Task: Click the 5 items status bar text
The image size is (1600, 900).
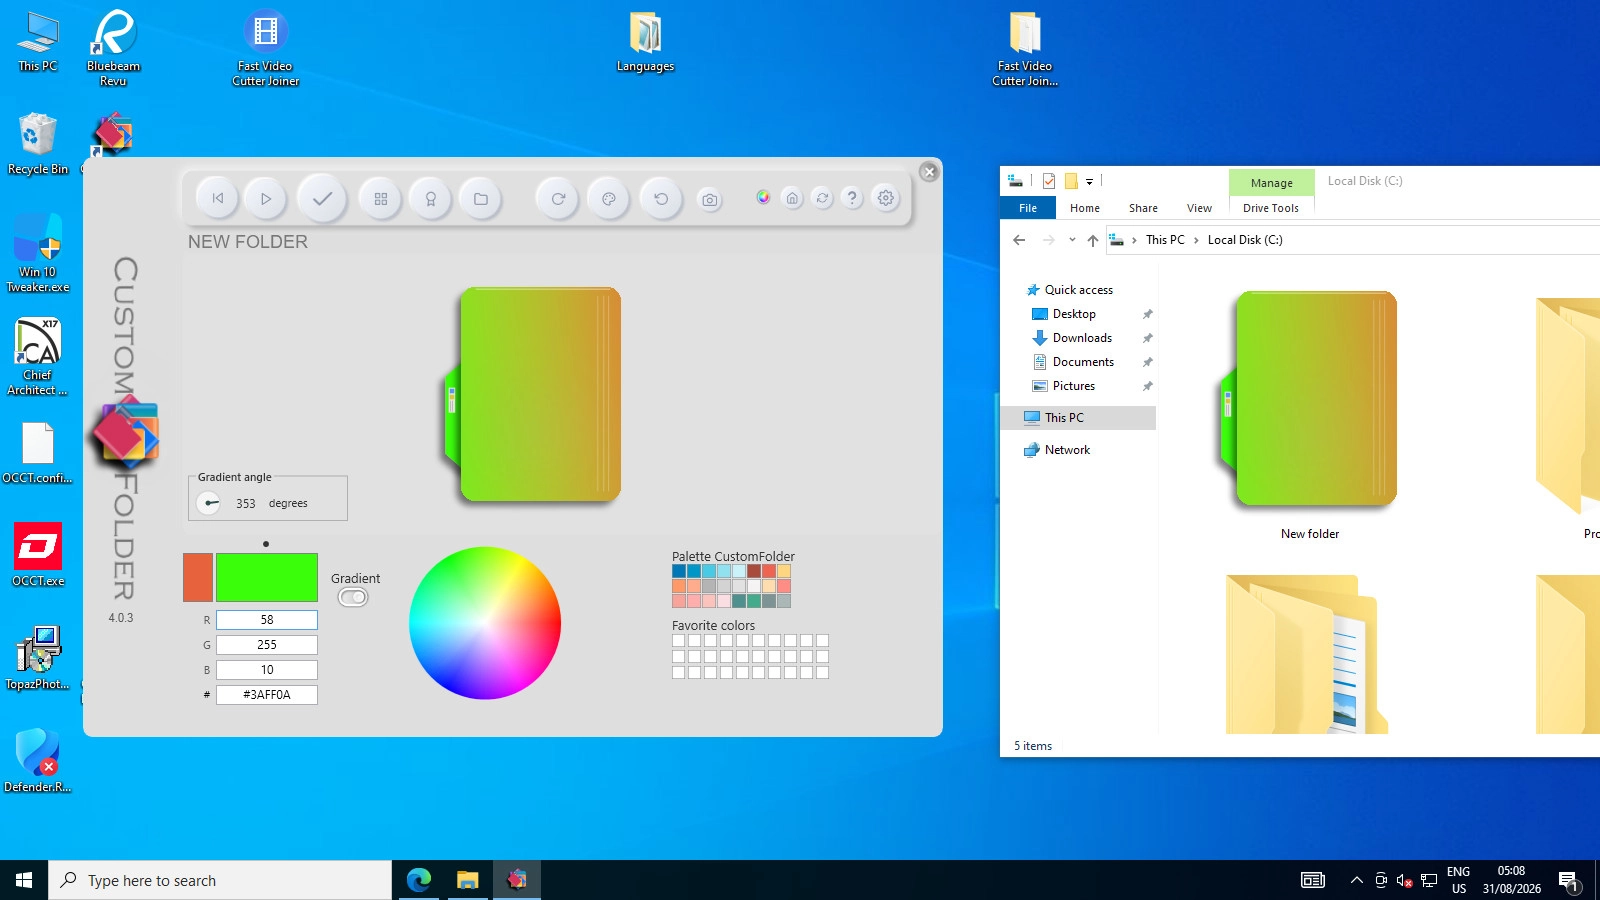Action: click(x=1033, y=746)
